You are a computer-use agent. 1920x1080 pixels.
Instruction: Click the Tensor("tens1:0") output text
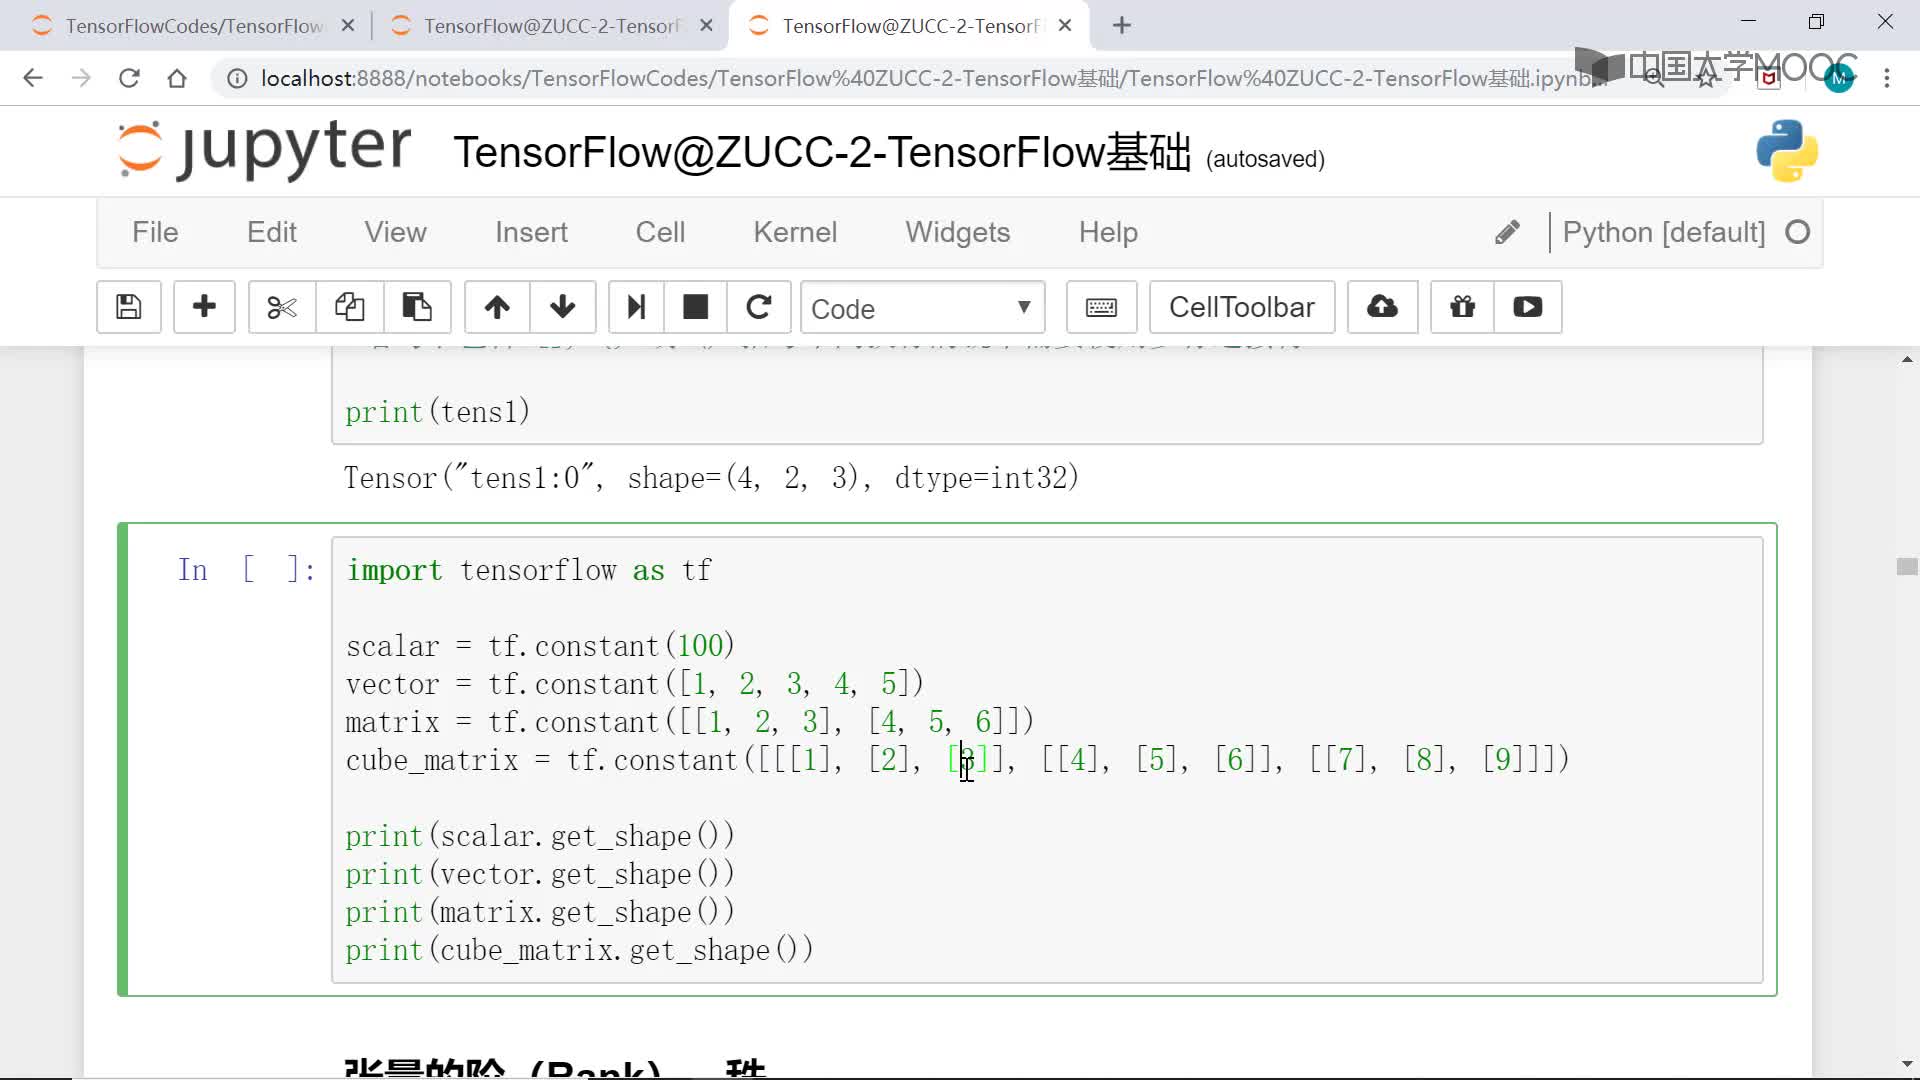[x=712, y=478]
